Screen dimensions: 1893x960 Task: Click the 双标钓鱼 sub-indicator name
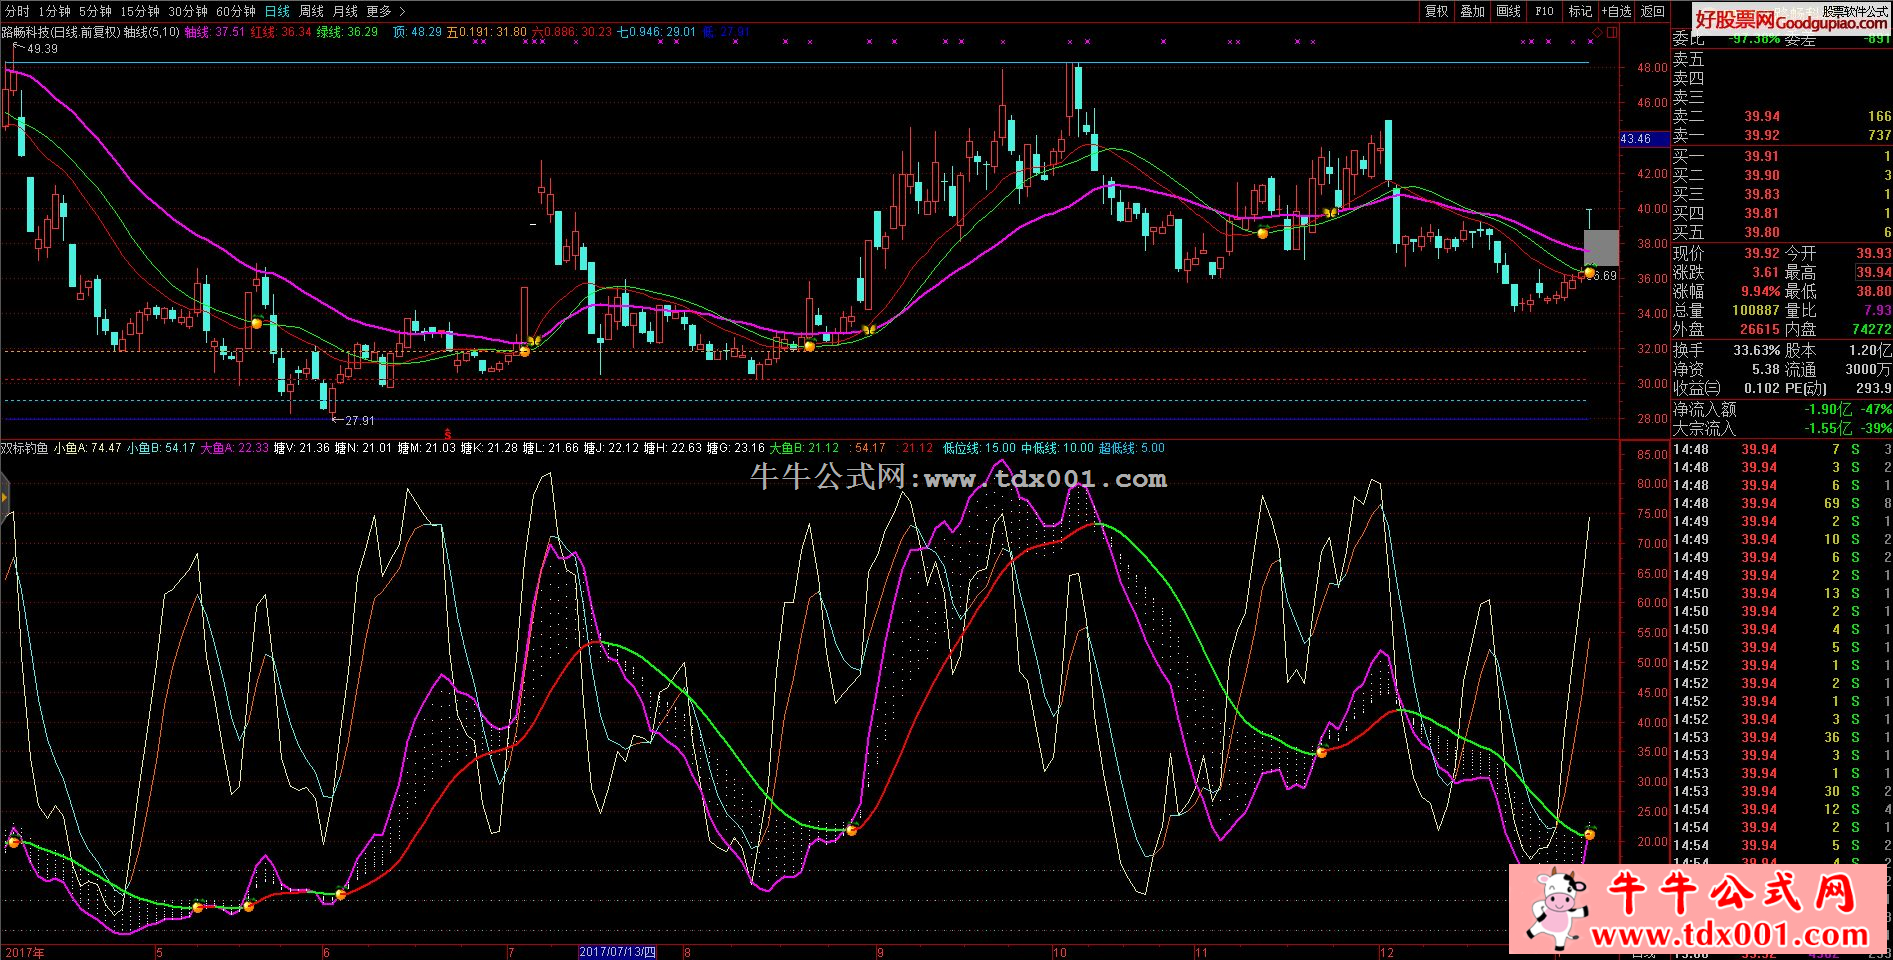point(25,448)
